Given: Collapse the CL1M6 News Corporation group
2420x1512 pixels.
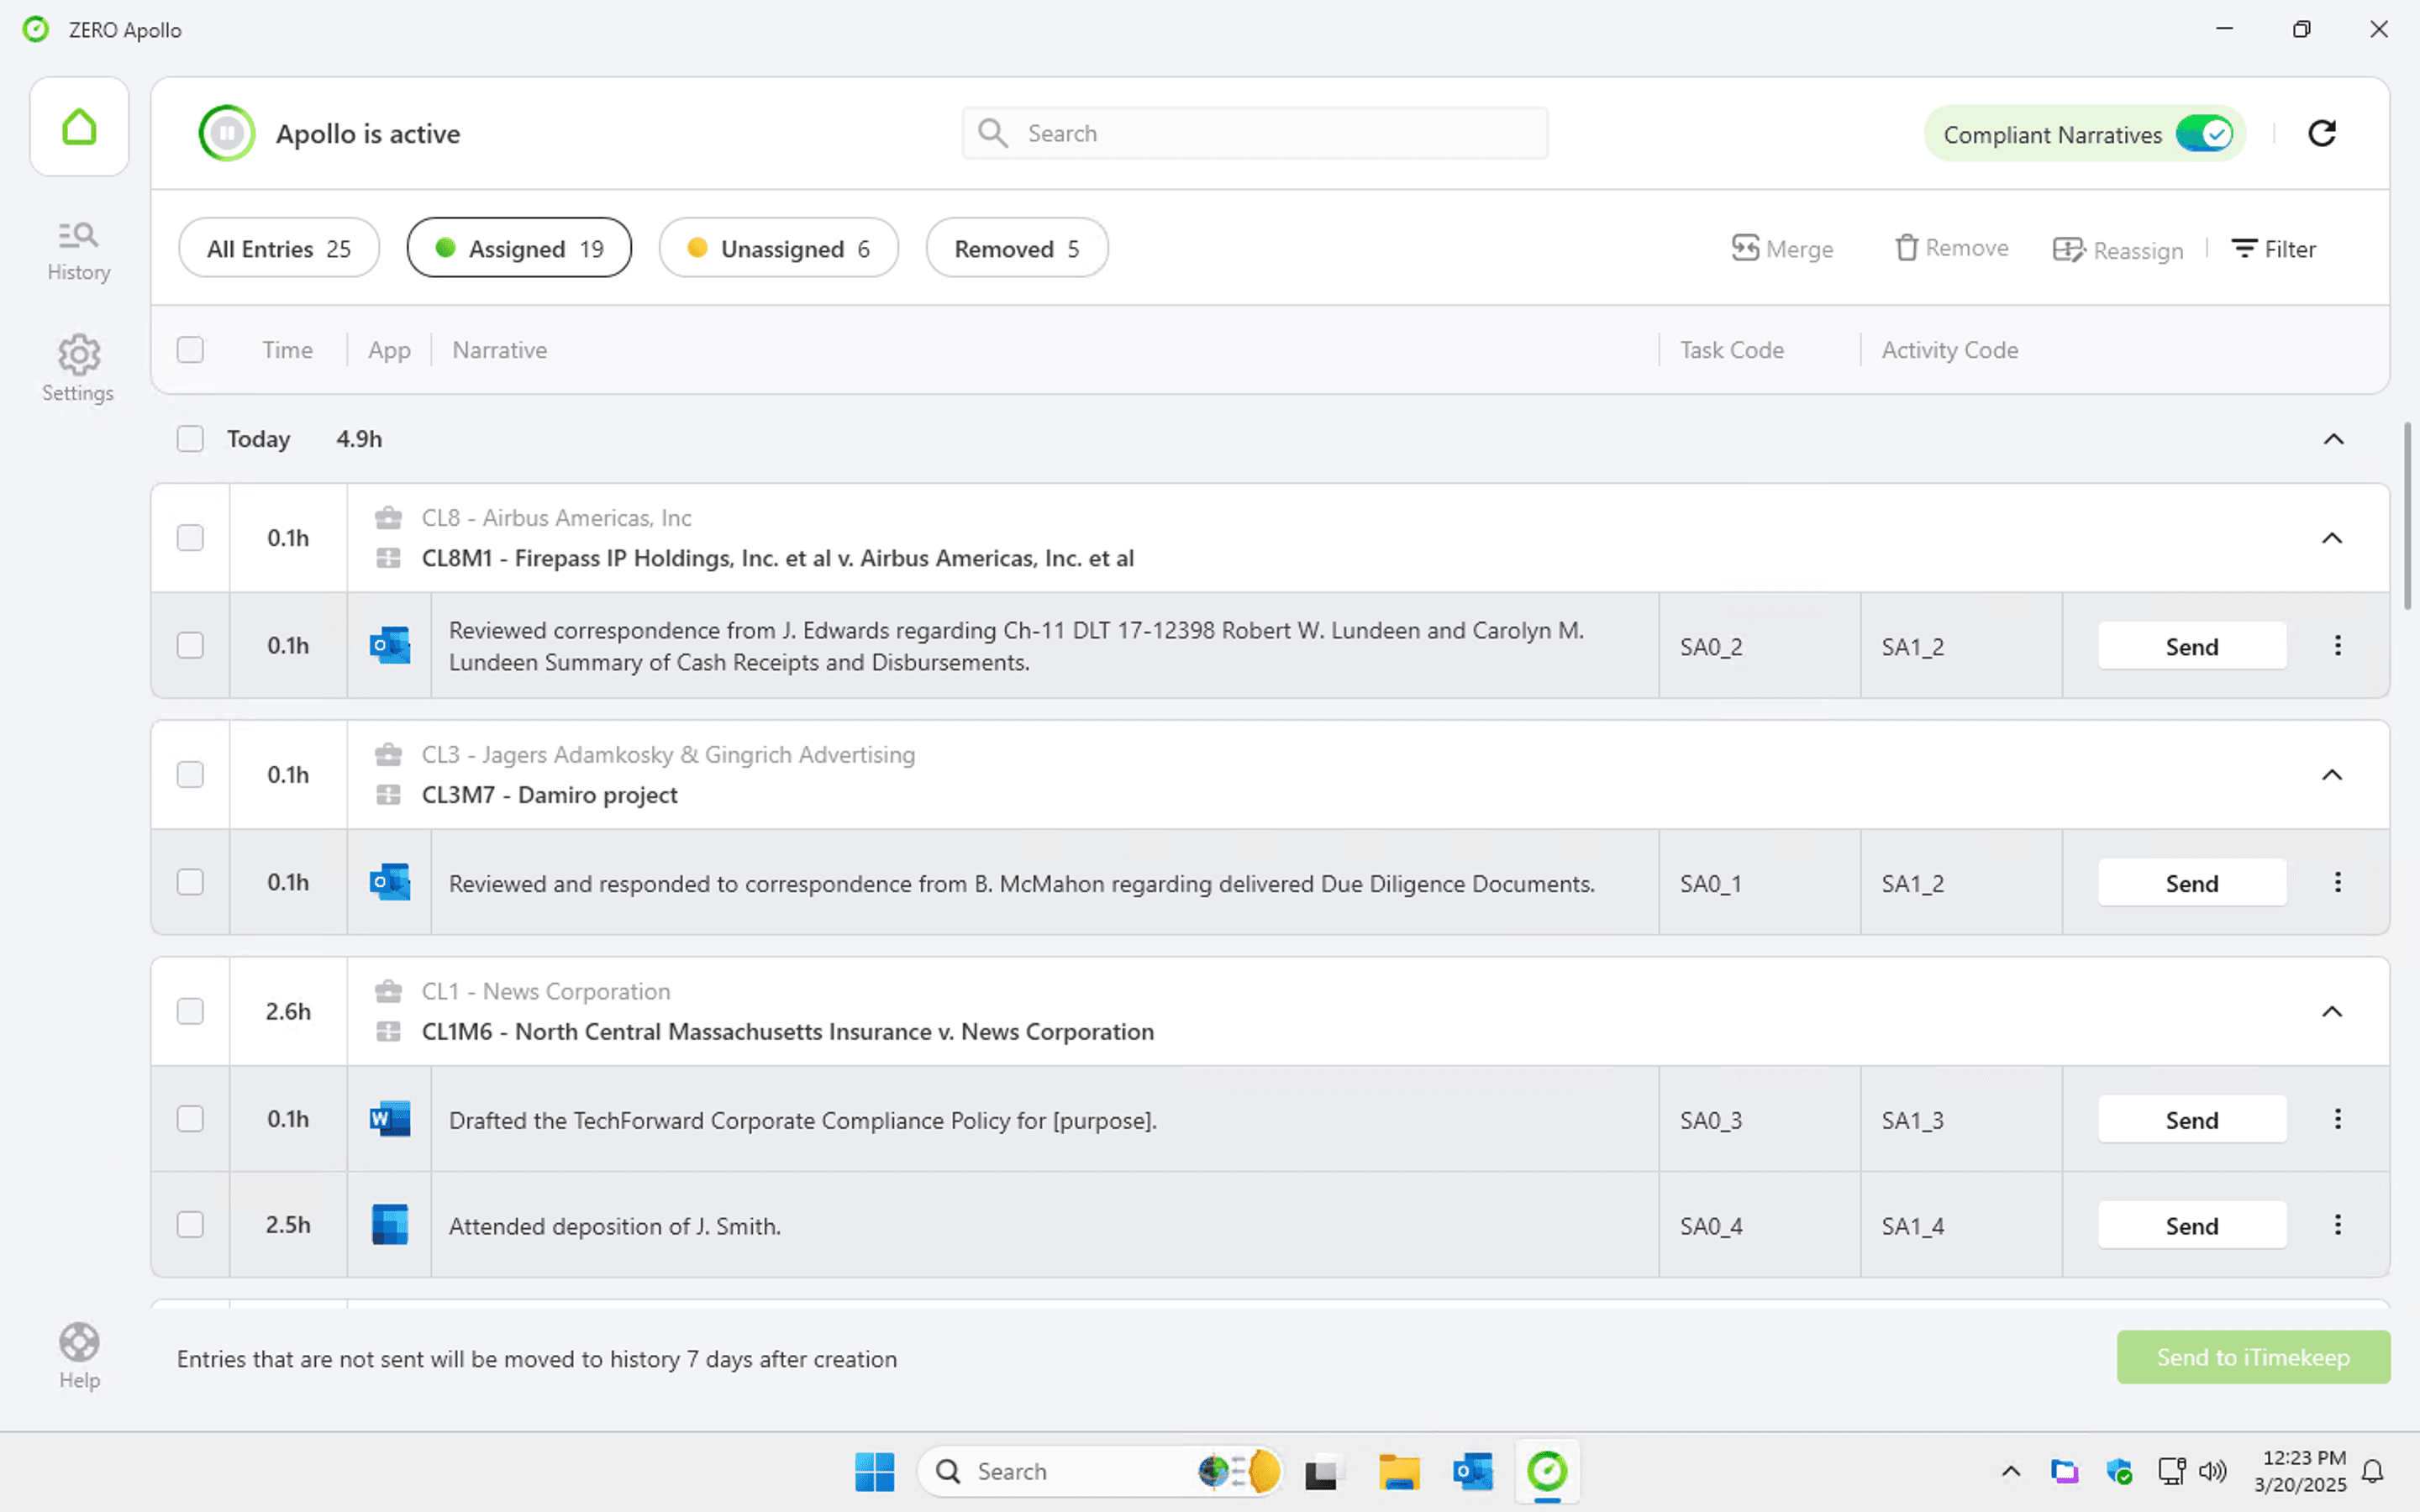Looking at the screenshot, I should [2332, 1011].
